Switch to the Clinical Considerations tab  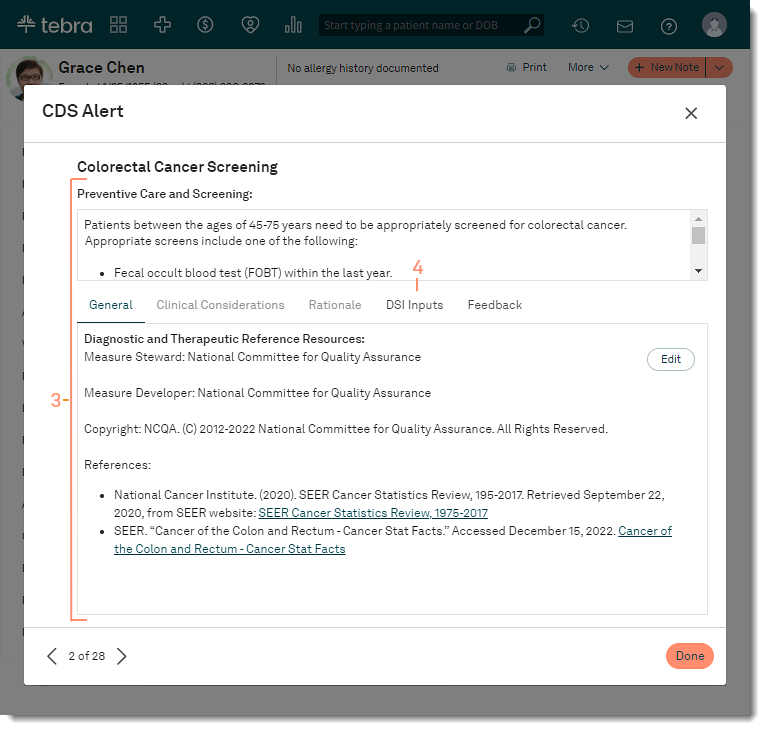click(220, 305)
